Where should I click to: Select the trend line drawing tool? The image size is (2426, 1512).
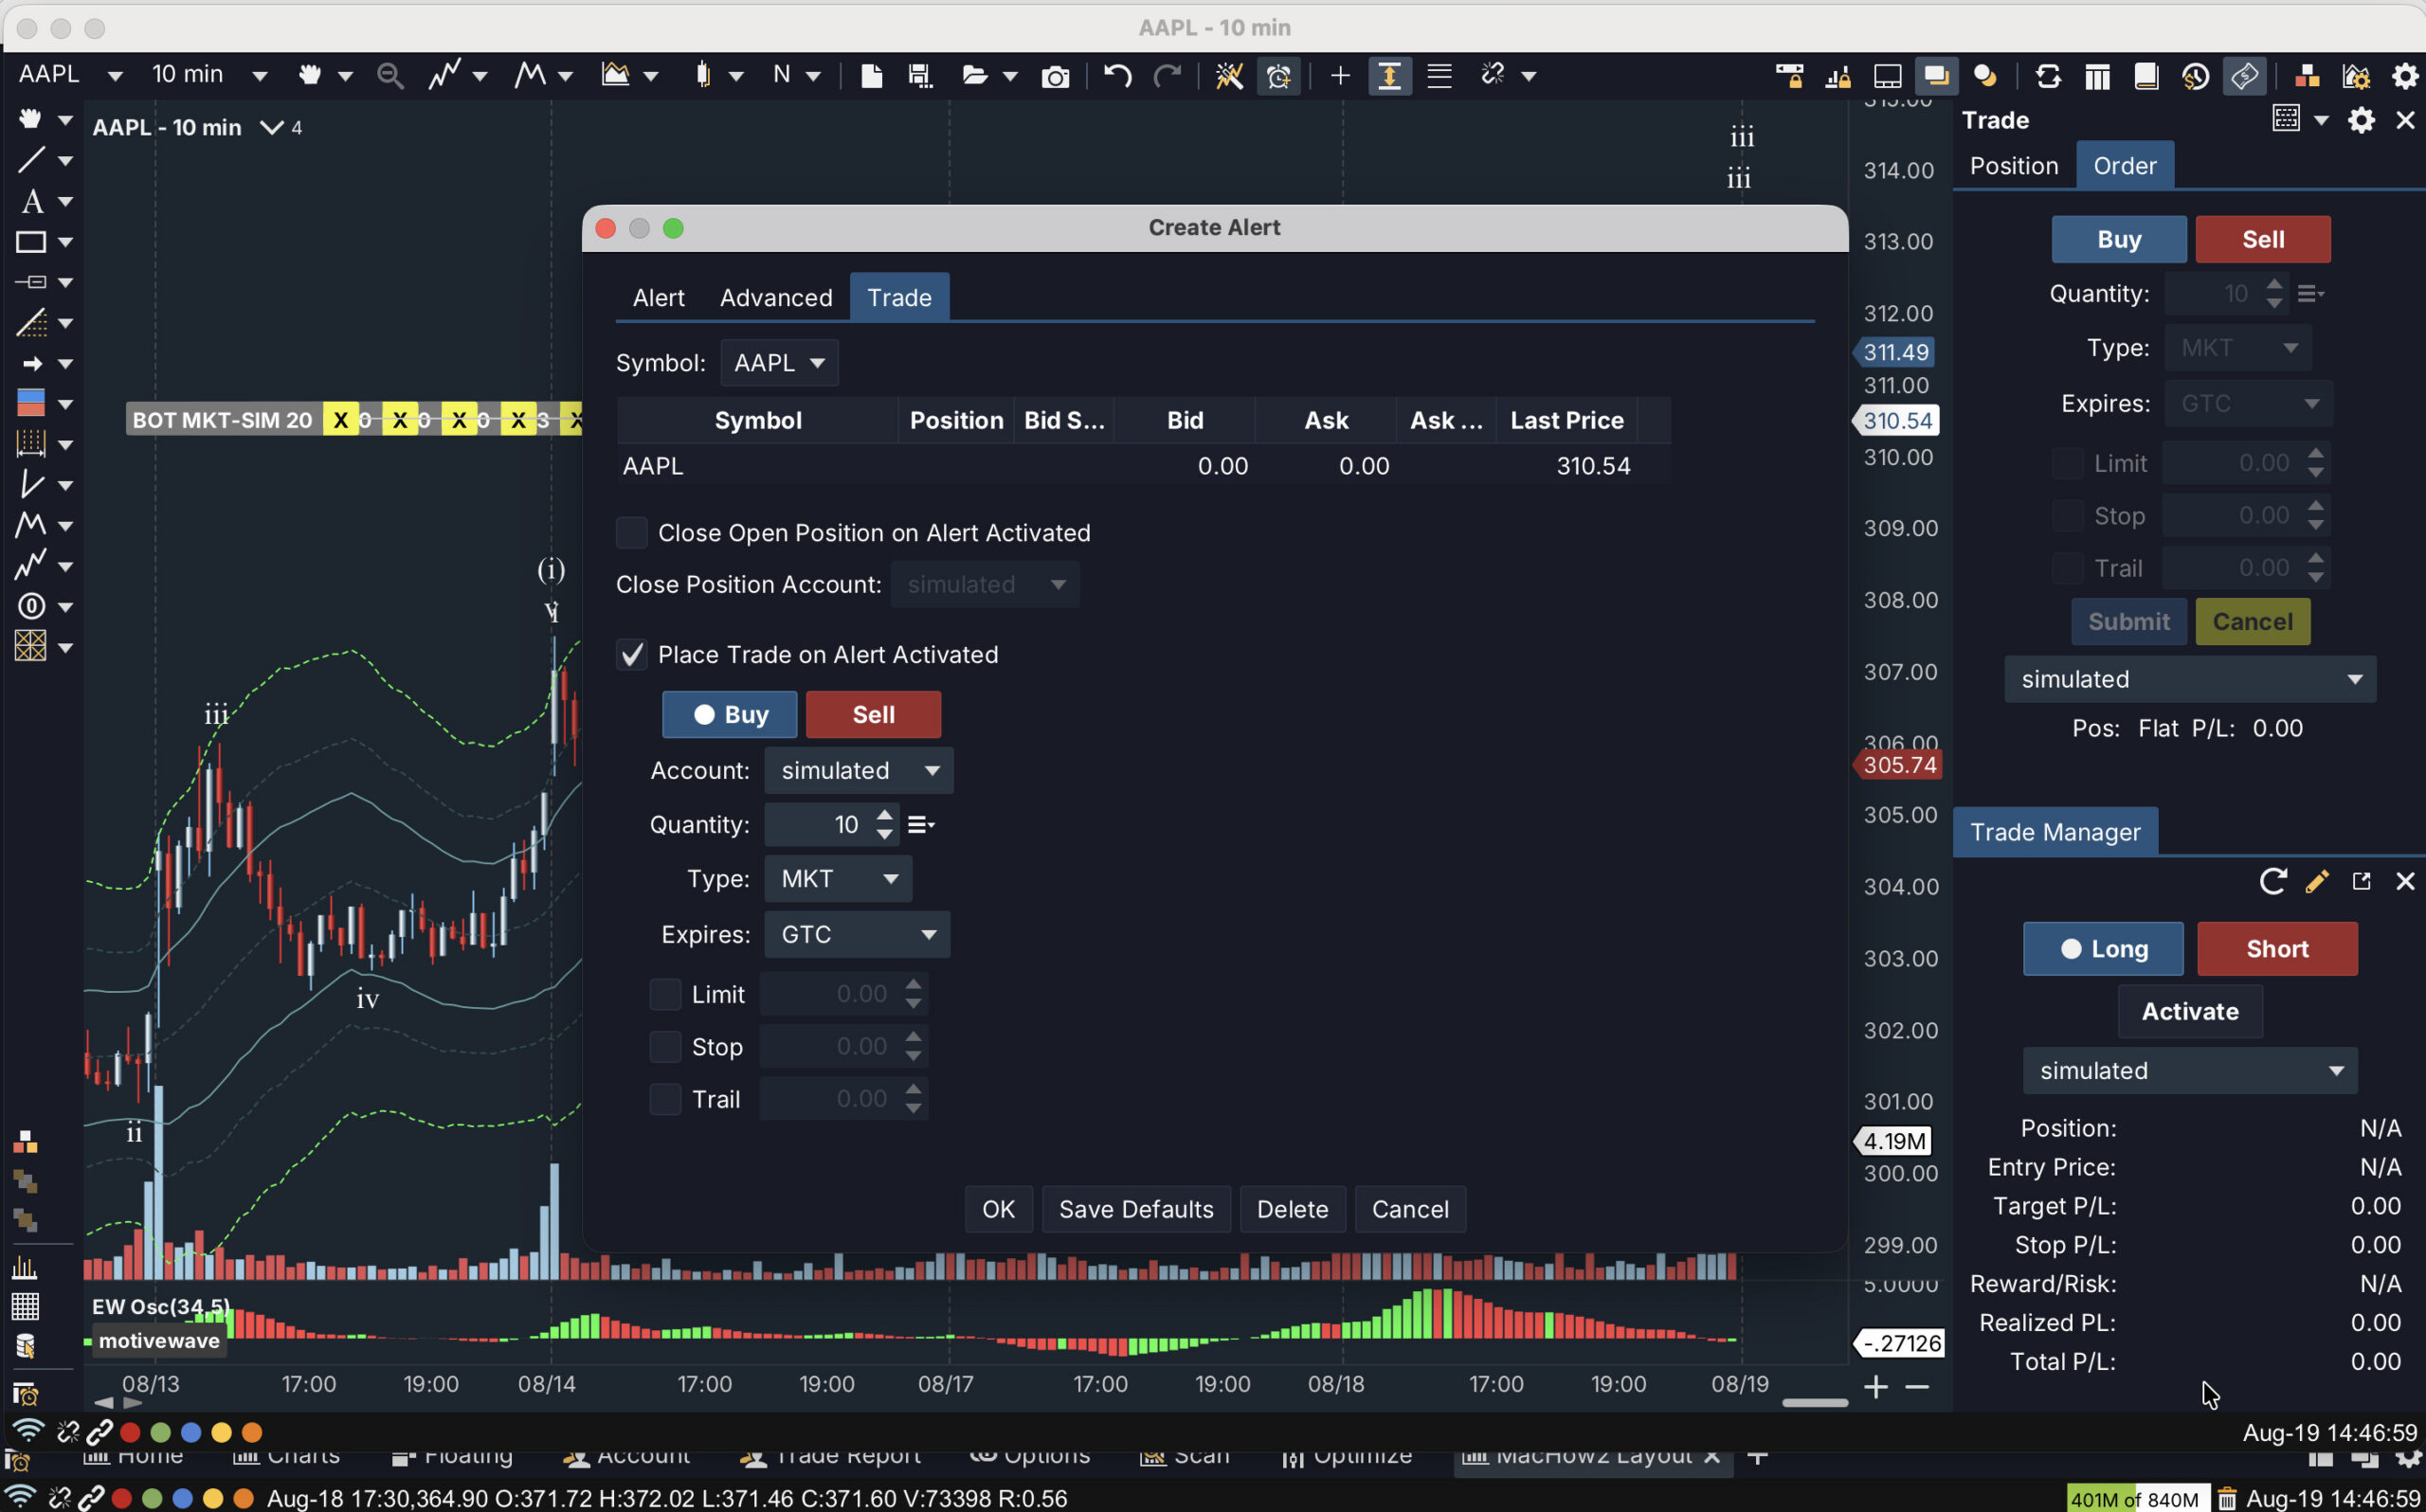tap(30, 160)
